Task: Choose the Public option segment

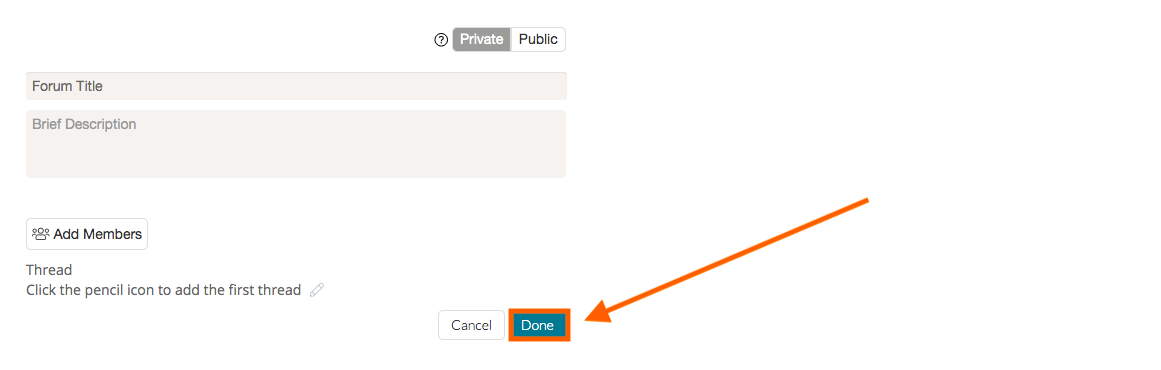Action: coord(538,39)
